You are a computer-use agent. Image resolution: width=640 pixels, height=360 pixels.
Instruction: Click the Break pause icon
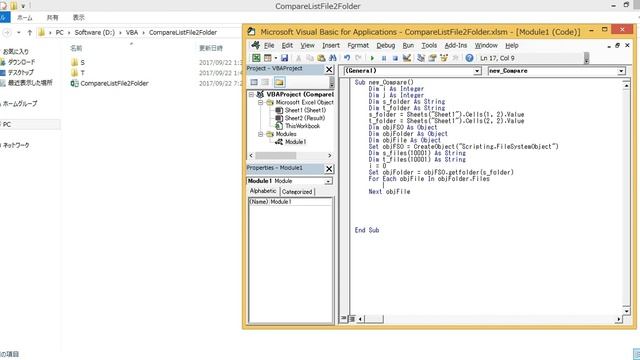pos(384,58)
